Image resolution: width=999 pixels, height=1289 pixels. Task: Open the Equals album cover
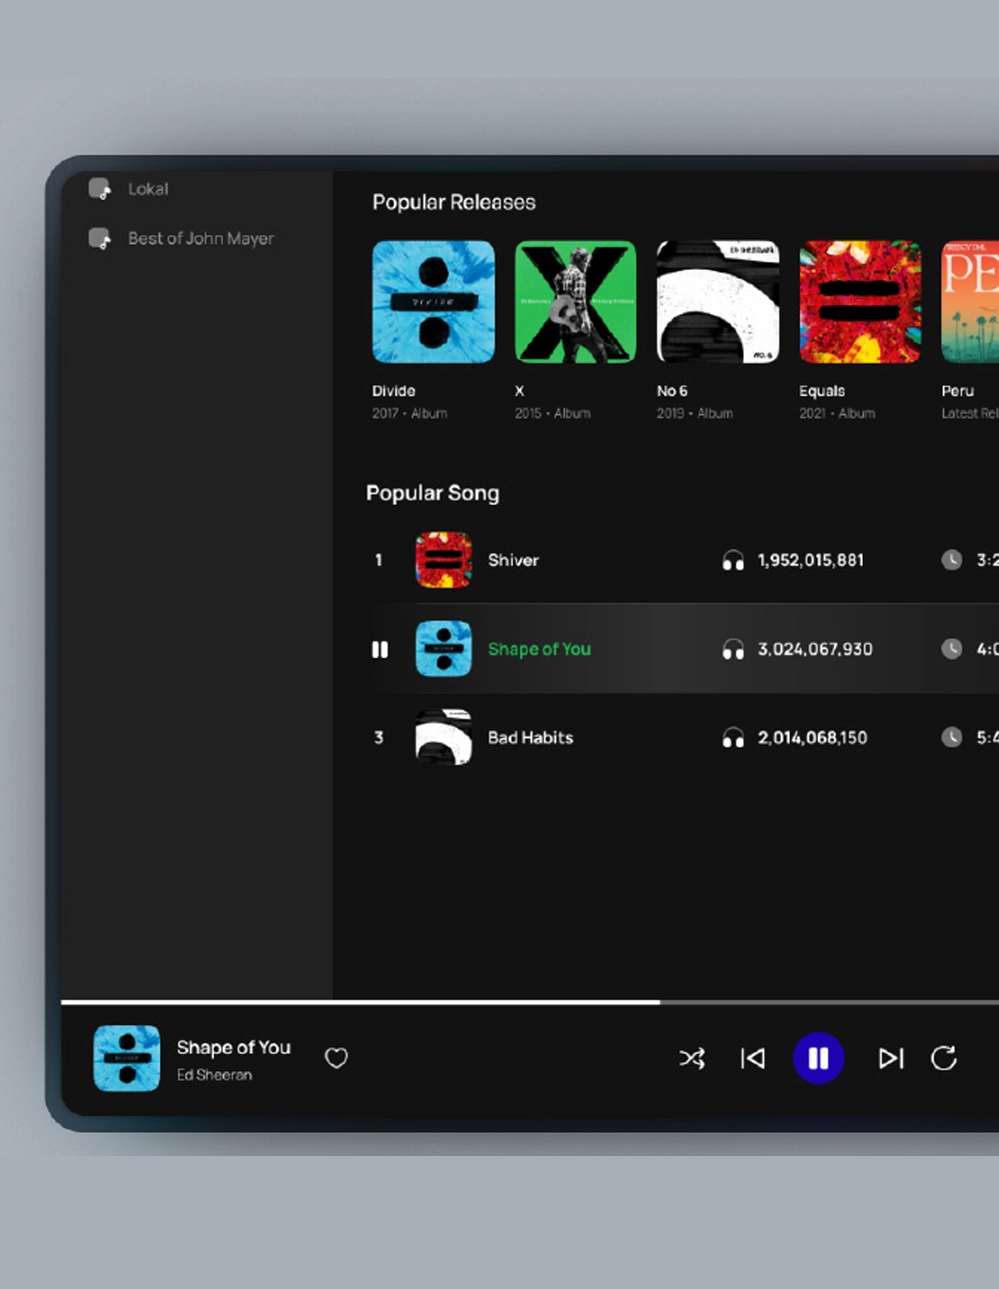click(x=860, y=302)
